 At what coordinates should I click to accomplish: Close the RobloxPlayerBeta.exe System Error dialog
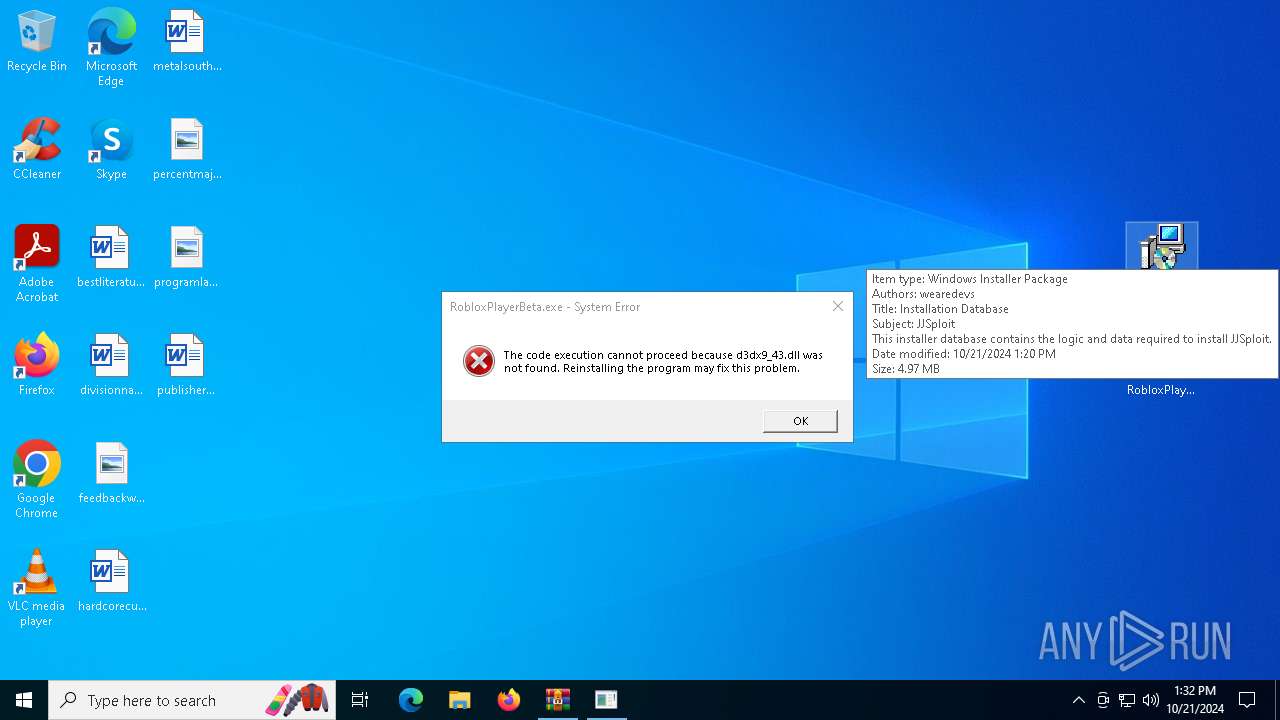838,306
